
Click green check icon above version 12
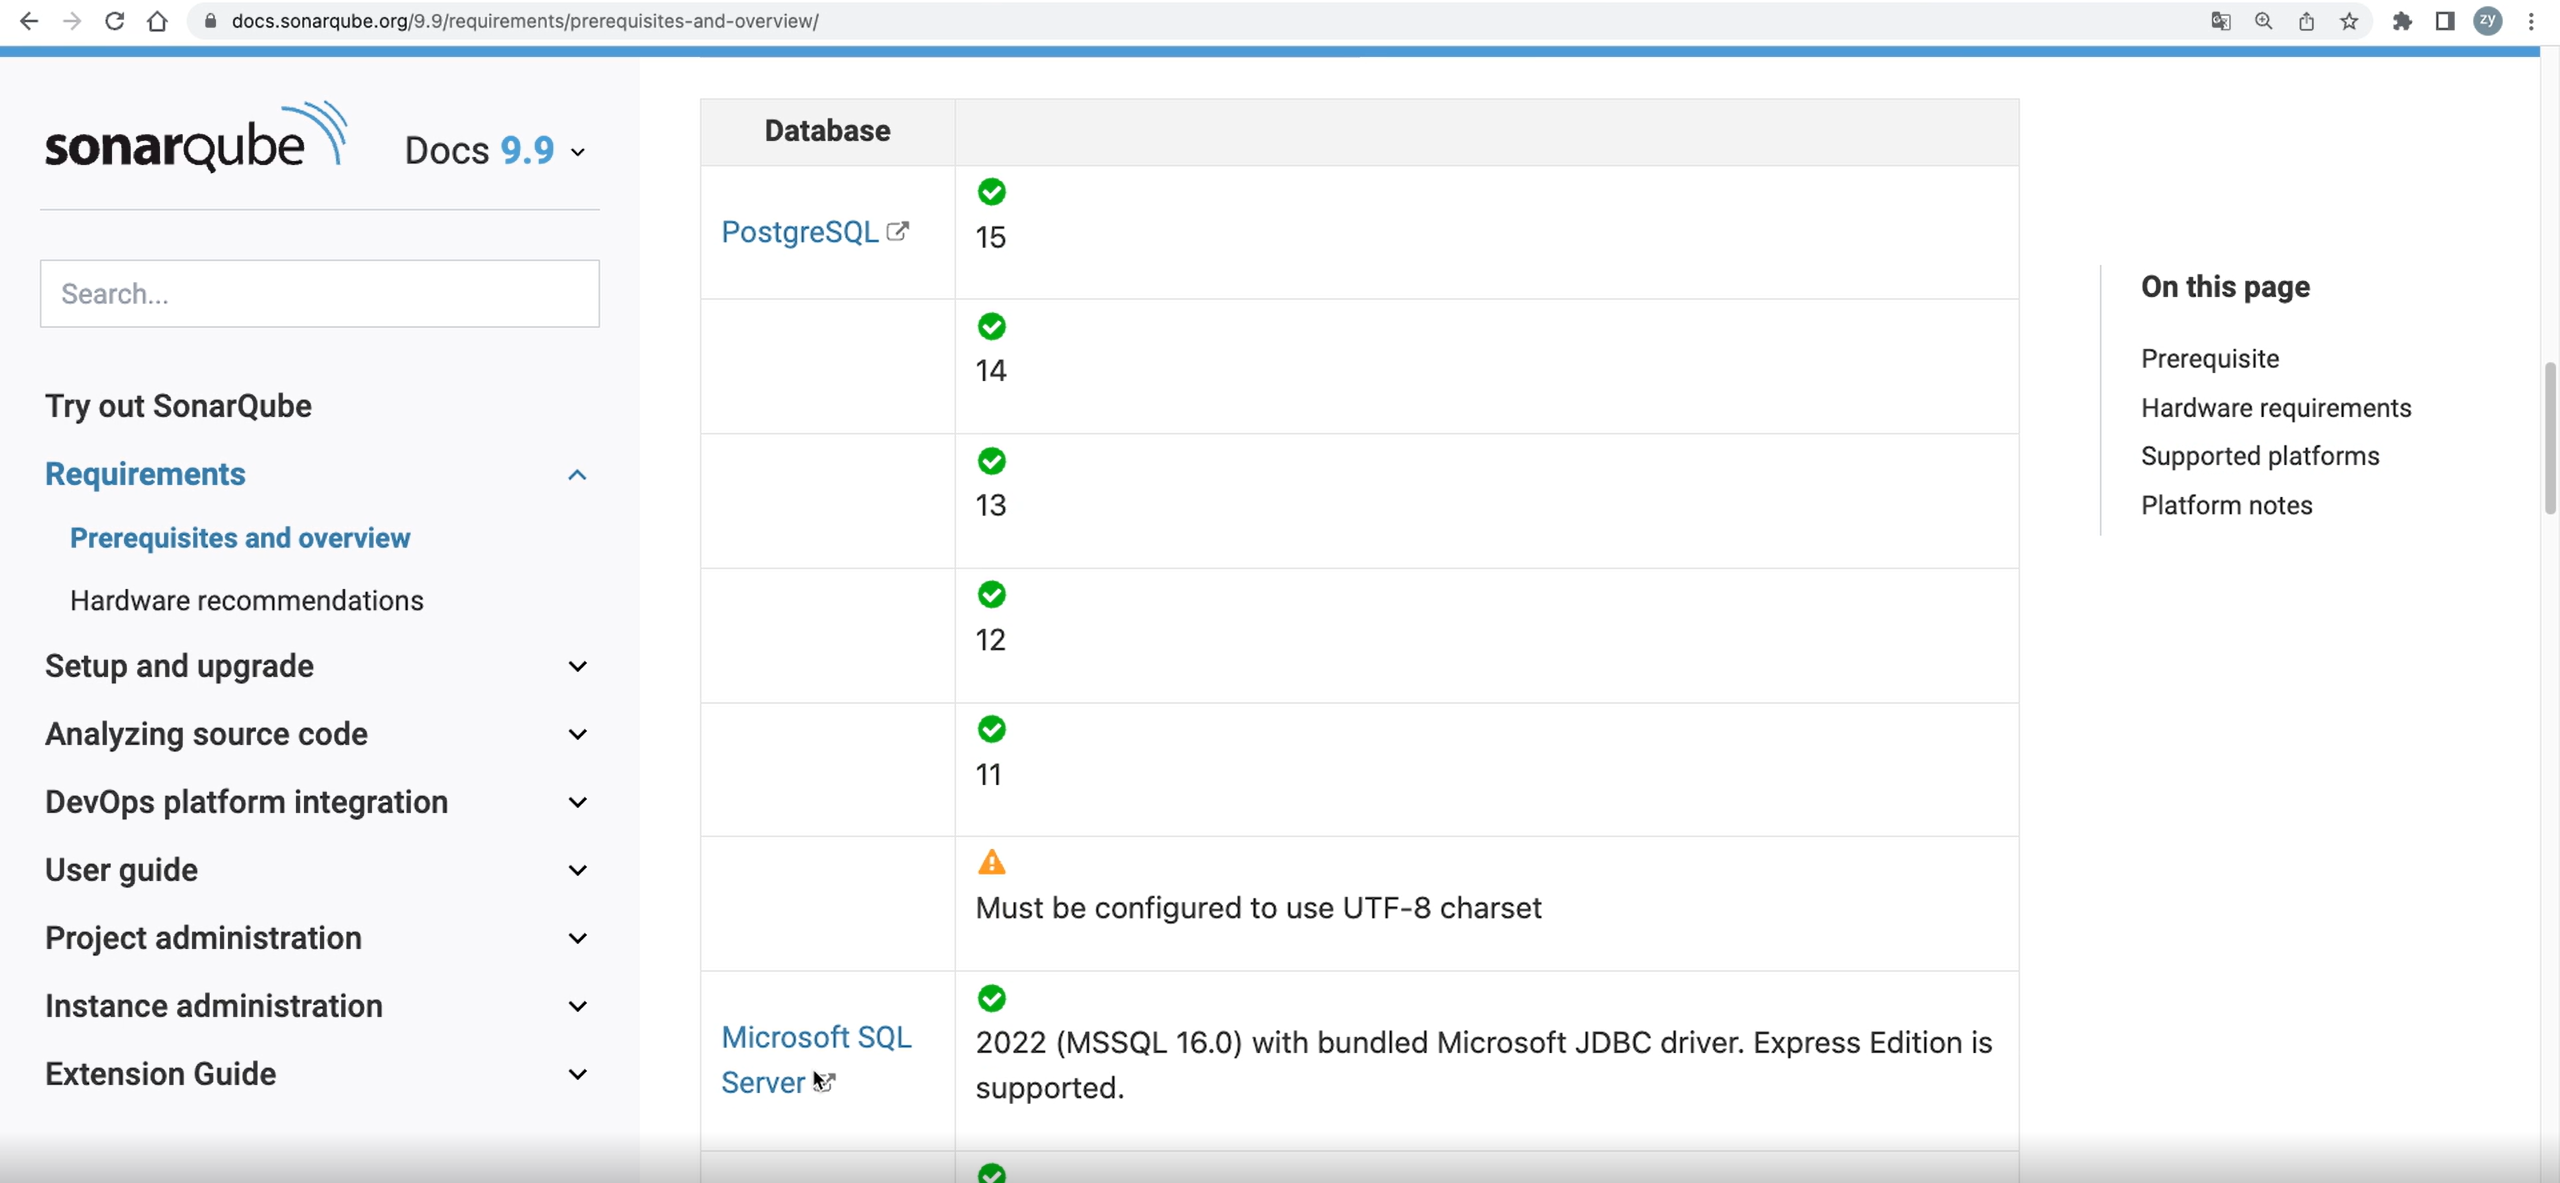pos(991,595)
